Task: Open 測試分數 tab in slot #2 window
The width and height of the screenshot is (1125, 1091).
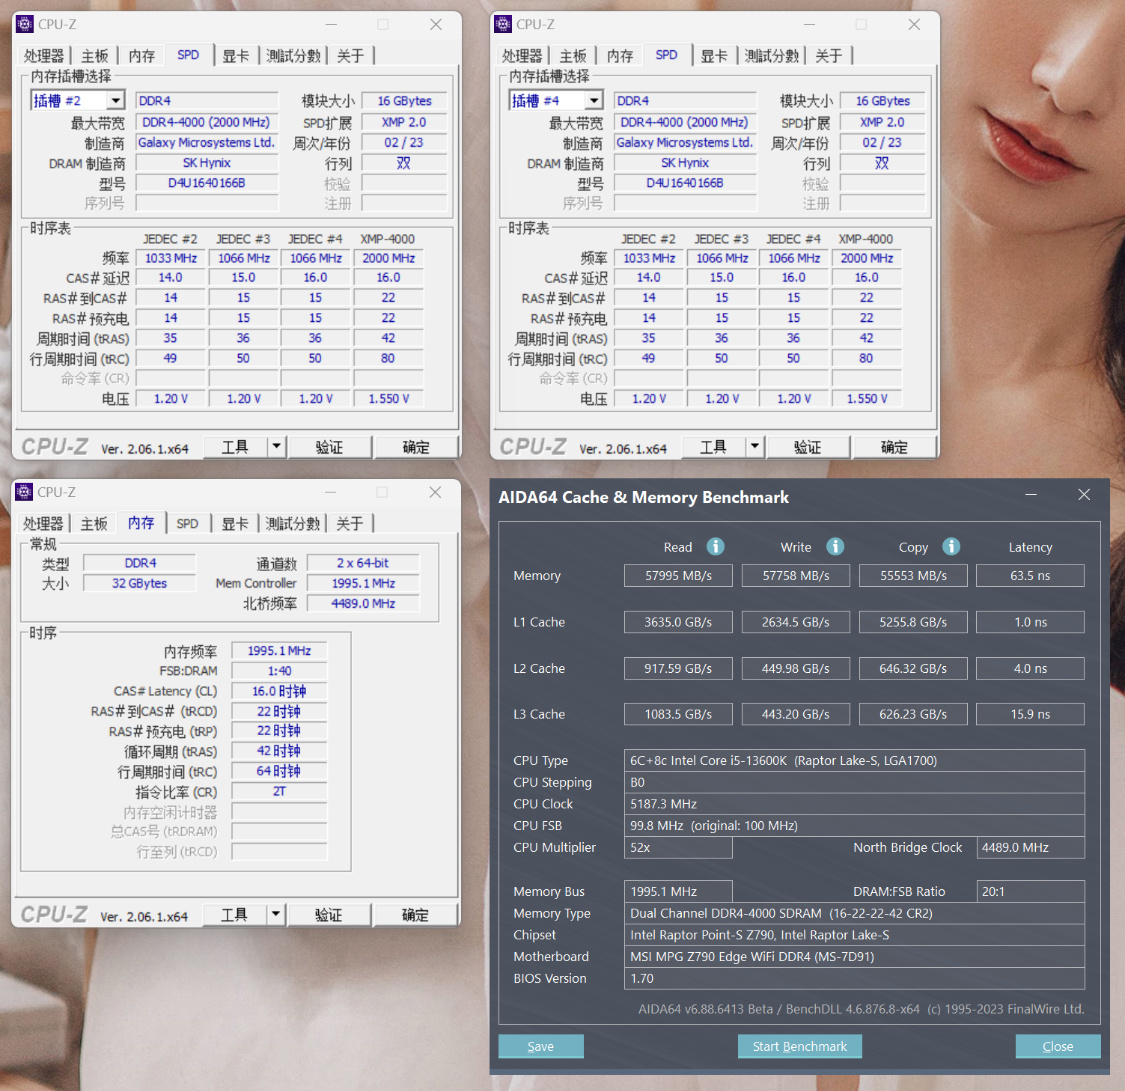Action: tap(293, 56)
